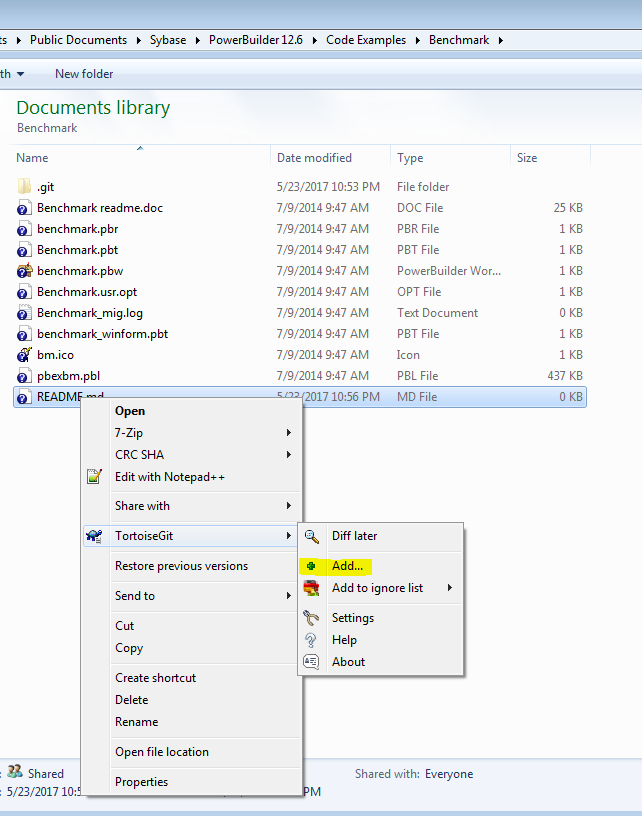Click the Benchmark.pbt file icon

tap(24, 250)
